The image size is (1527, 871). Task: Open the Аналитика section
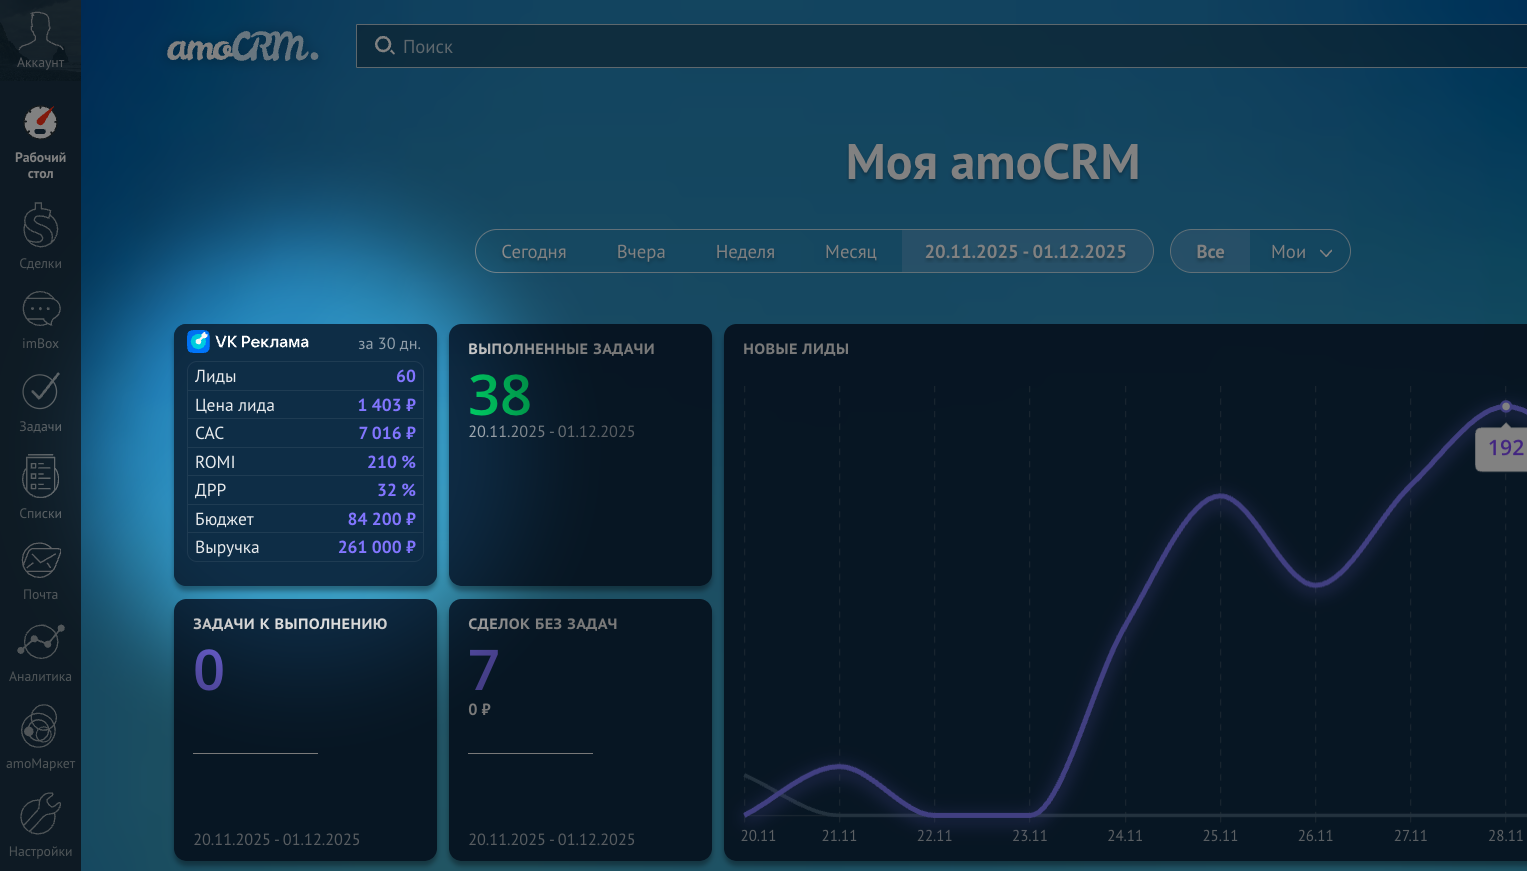point(40,650)
